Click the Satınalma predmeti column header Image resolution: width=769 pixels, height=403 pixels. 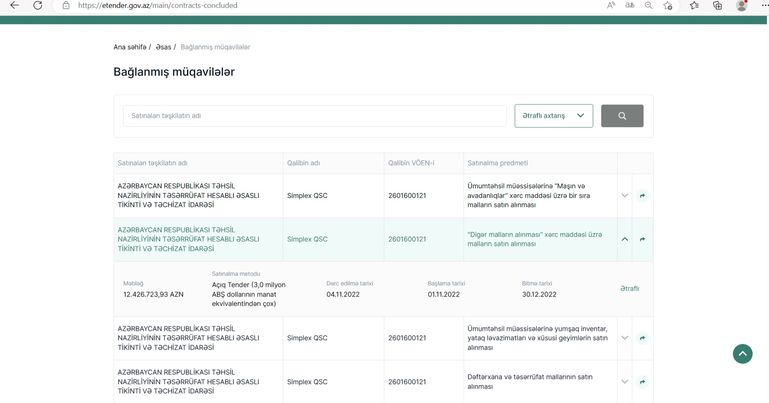click(498, 163)
